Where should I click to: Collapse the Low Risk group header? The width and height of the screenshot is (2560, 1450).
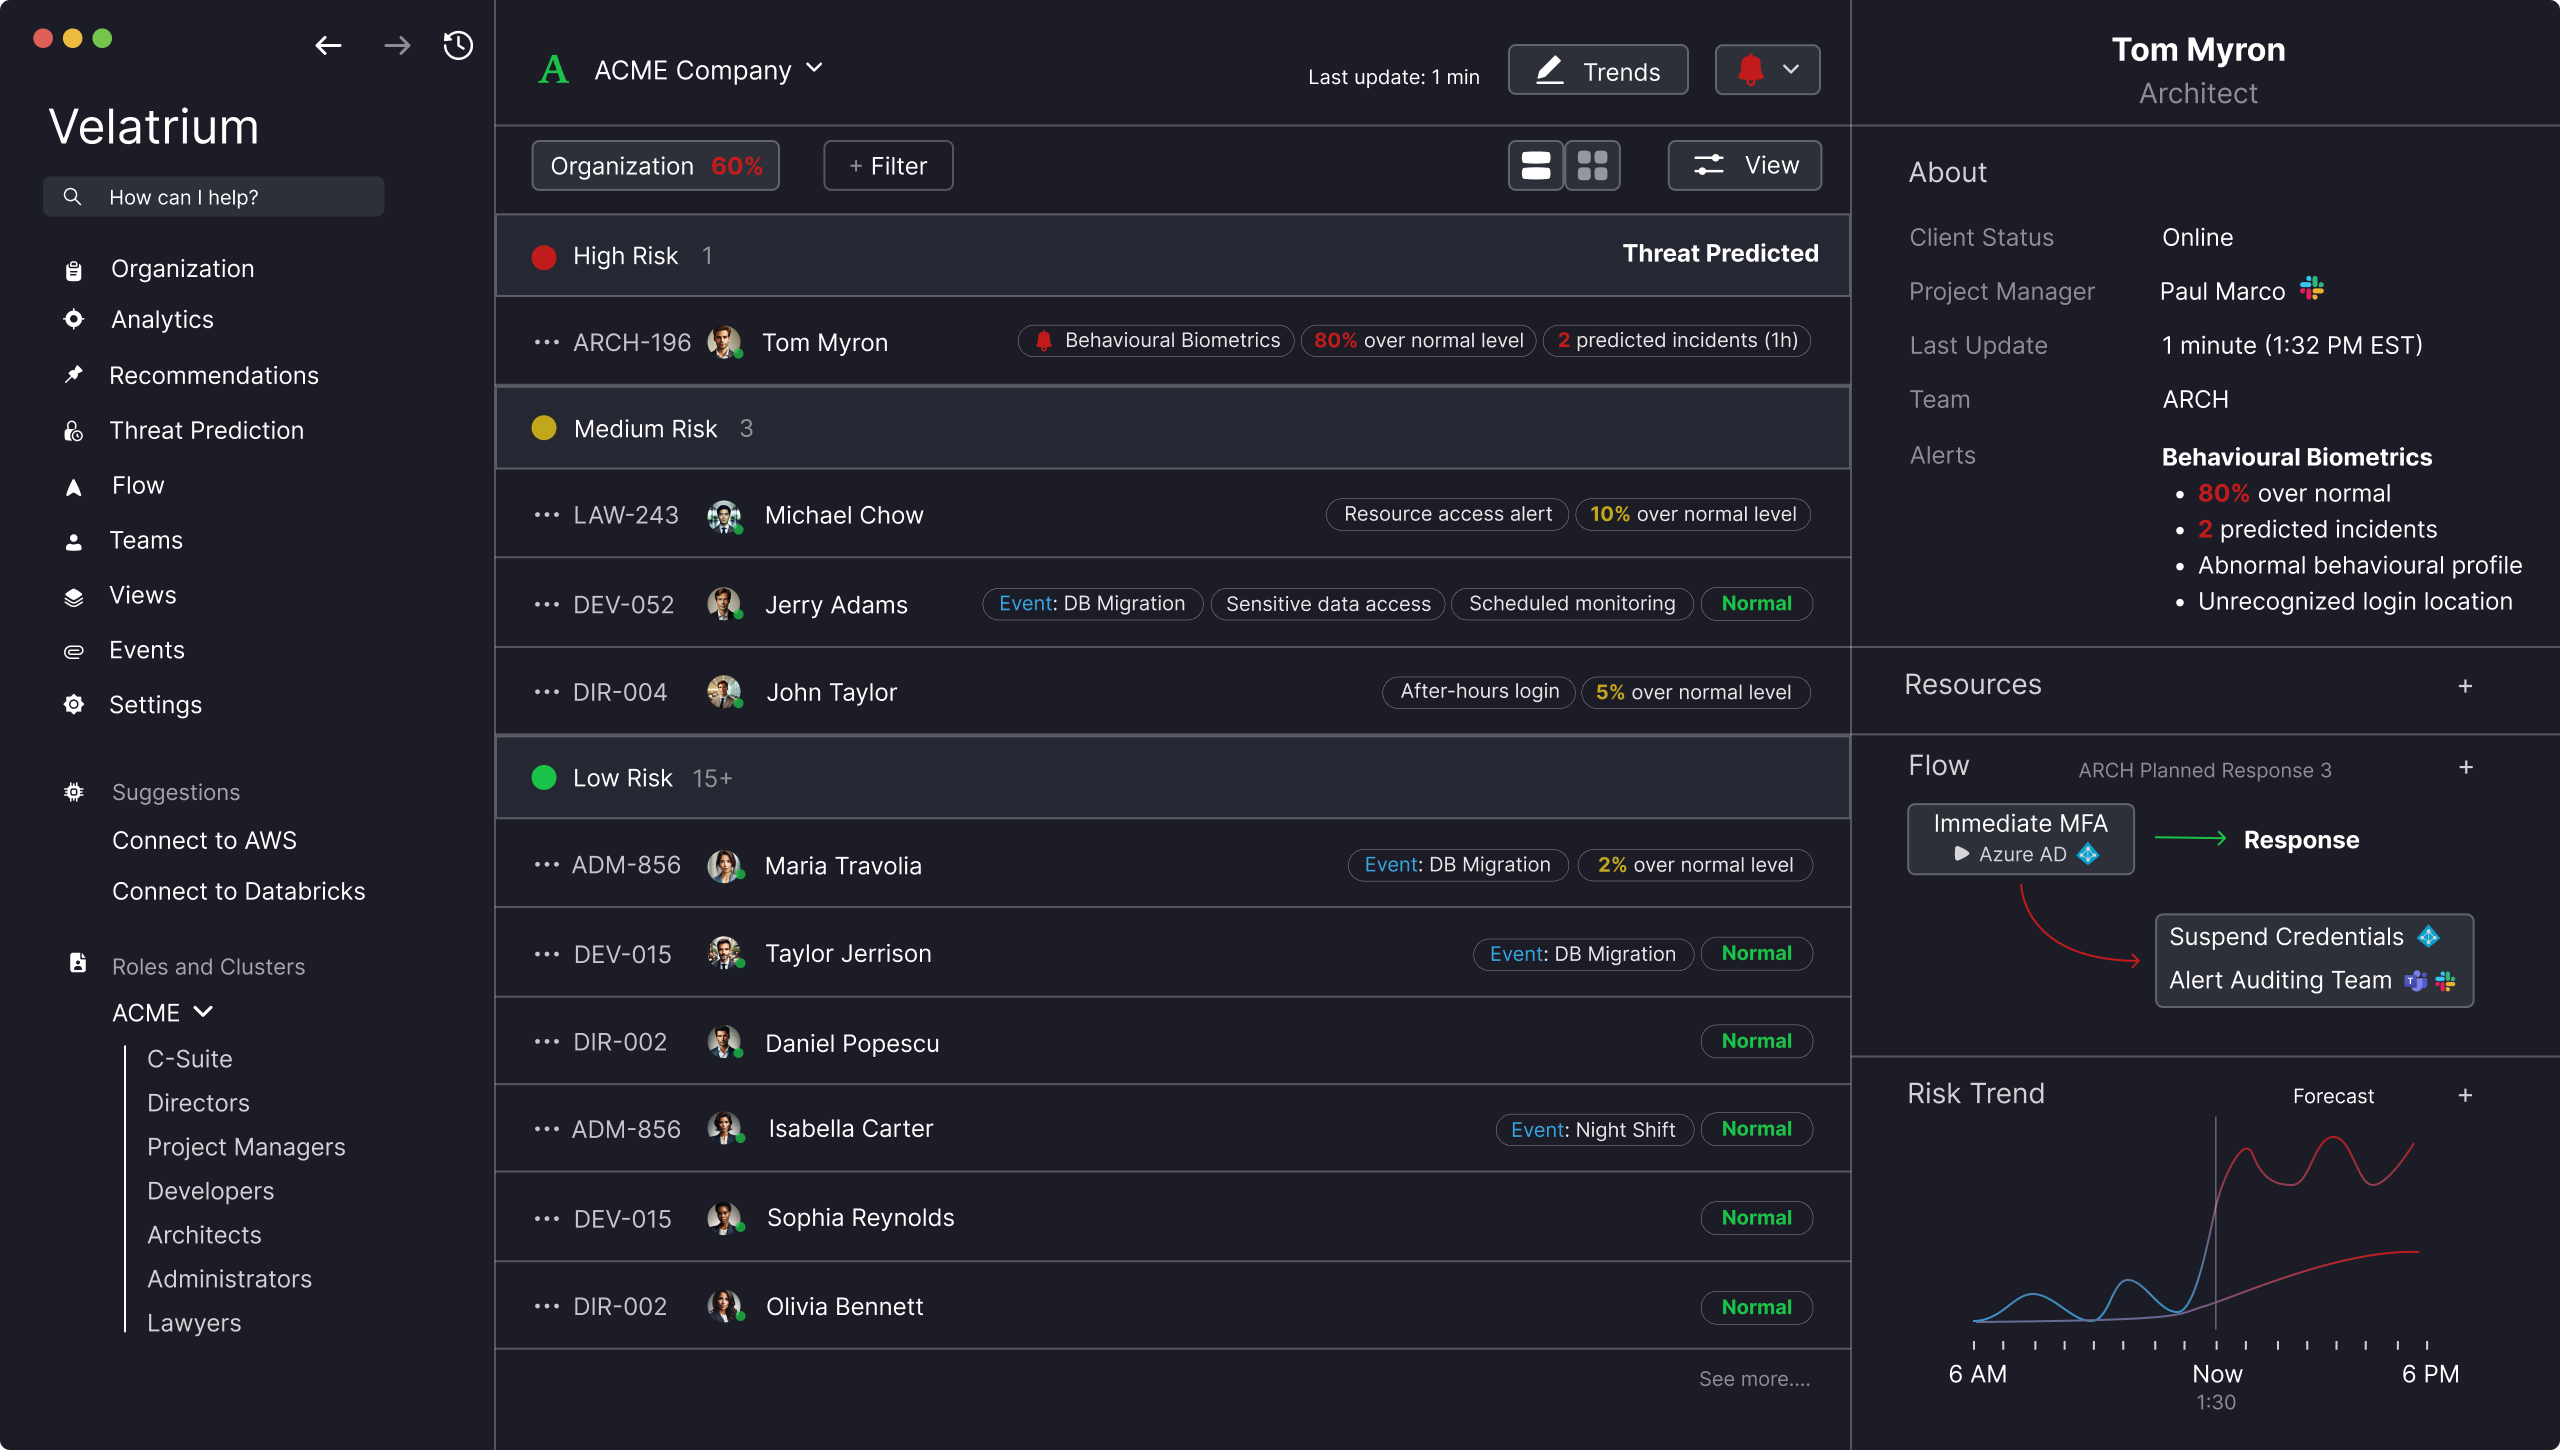coord(1172,778)
